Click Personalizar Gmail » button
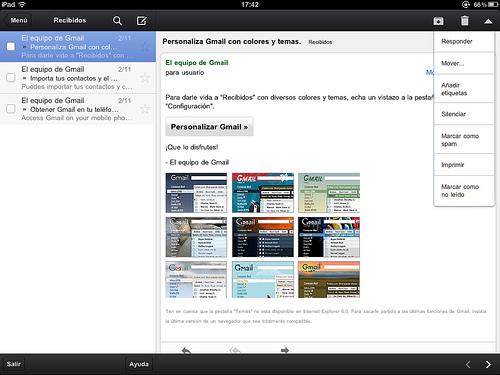The image size is (500, 375). click(209, 127)
